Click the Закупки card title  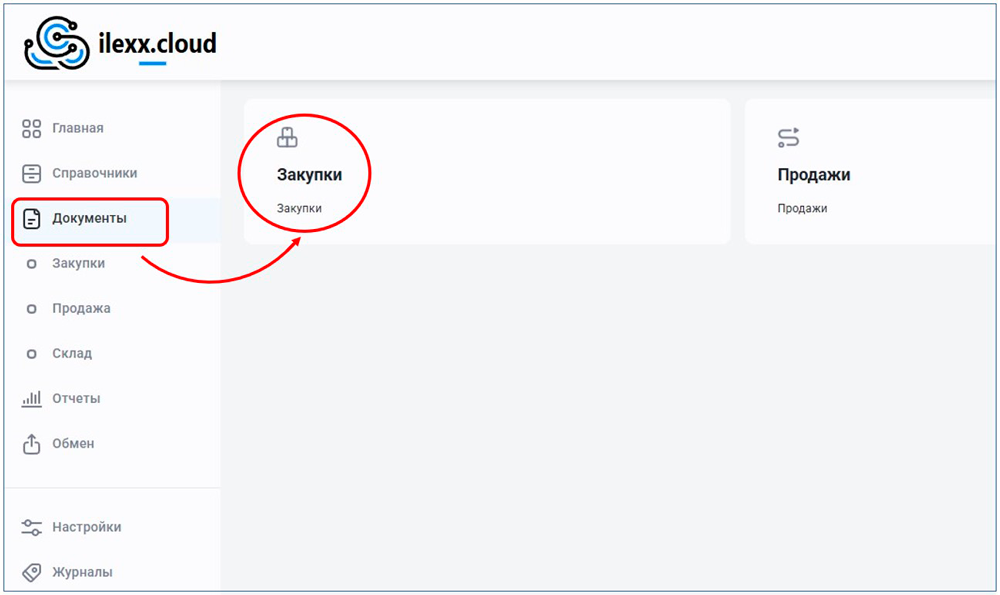[309, 175]
